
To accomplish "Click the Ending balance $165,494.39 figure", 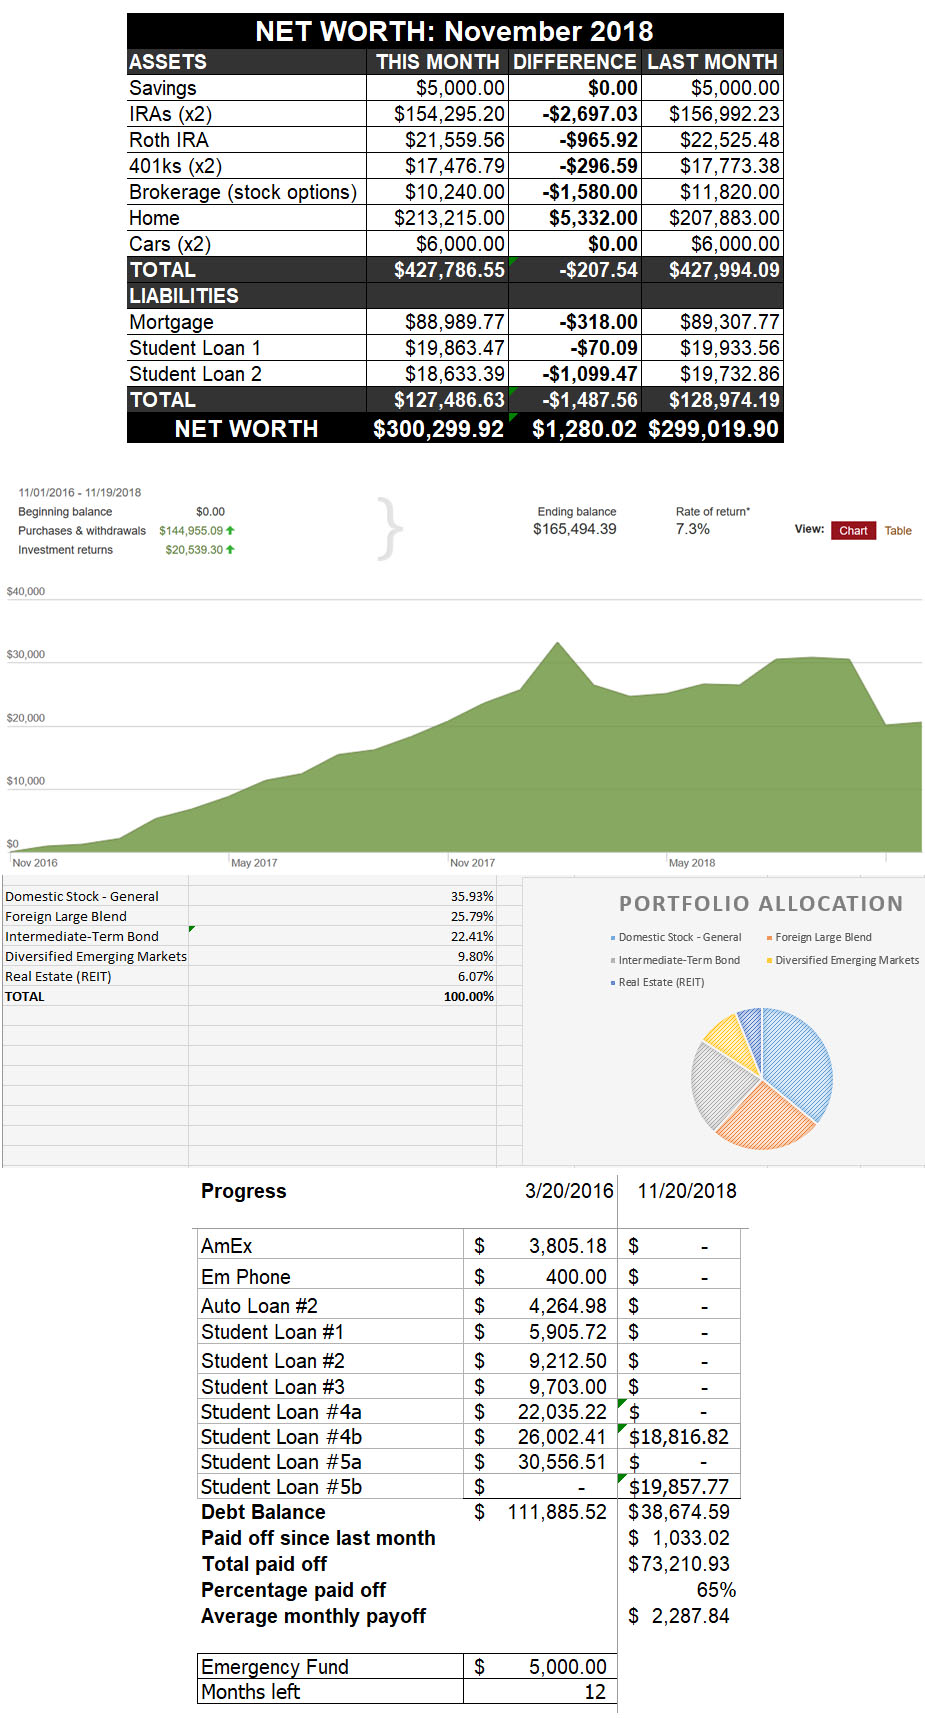I will pyautogui.click(x=574, y=529).
